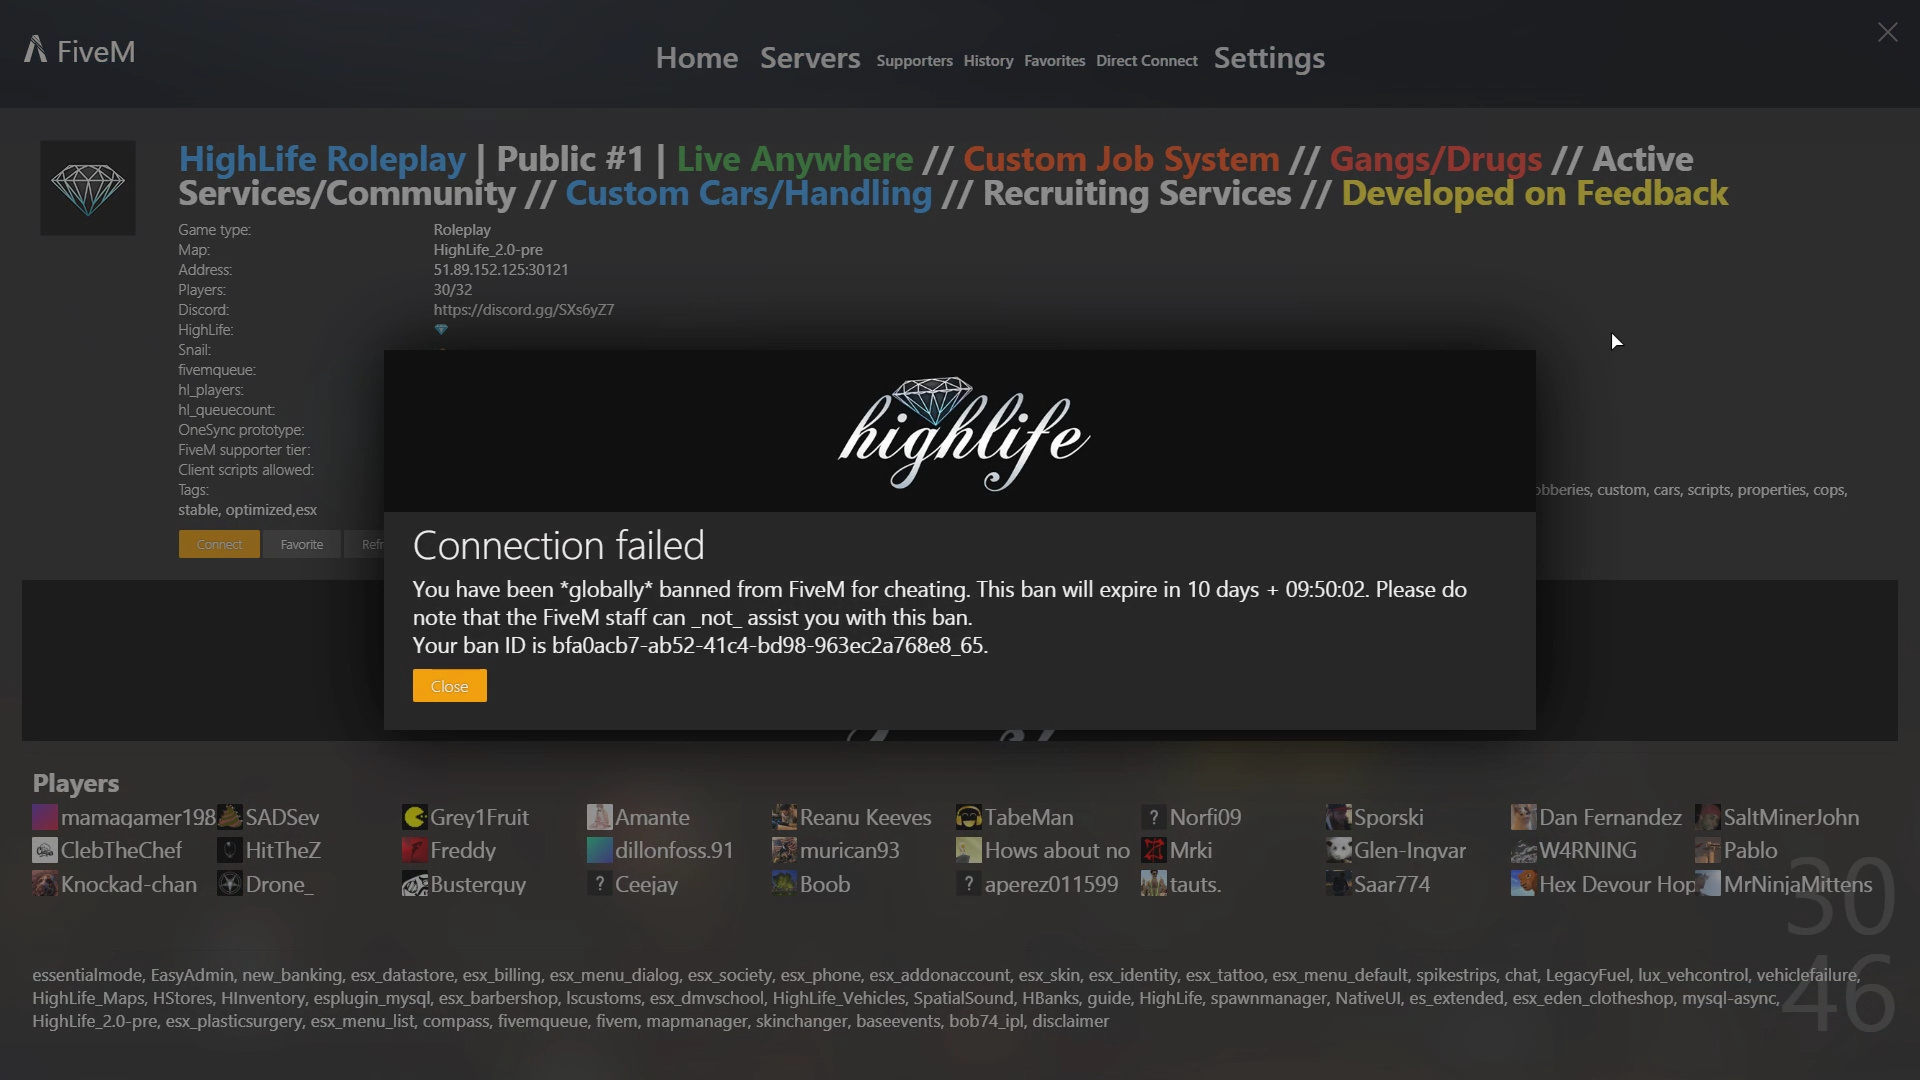
Task: Click the X in the top right corner
Action: [1887, 32]
